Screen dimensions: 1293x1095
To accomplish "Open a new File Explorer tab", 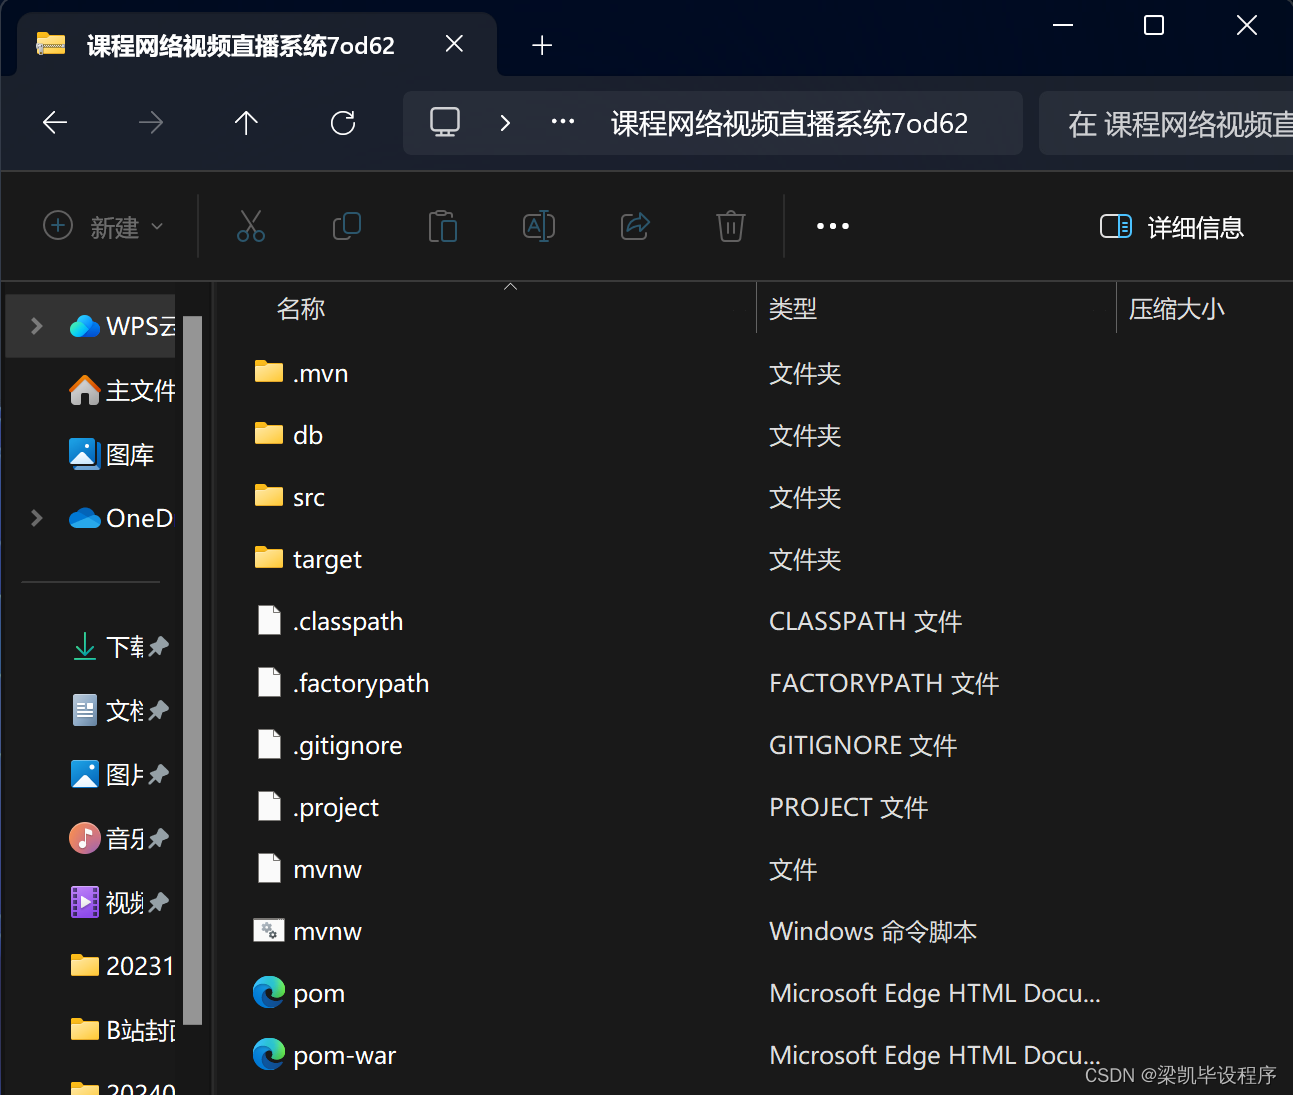I will 541,44.
